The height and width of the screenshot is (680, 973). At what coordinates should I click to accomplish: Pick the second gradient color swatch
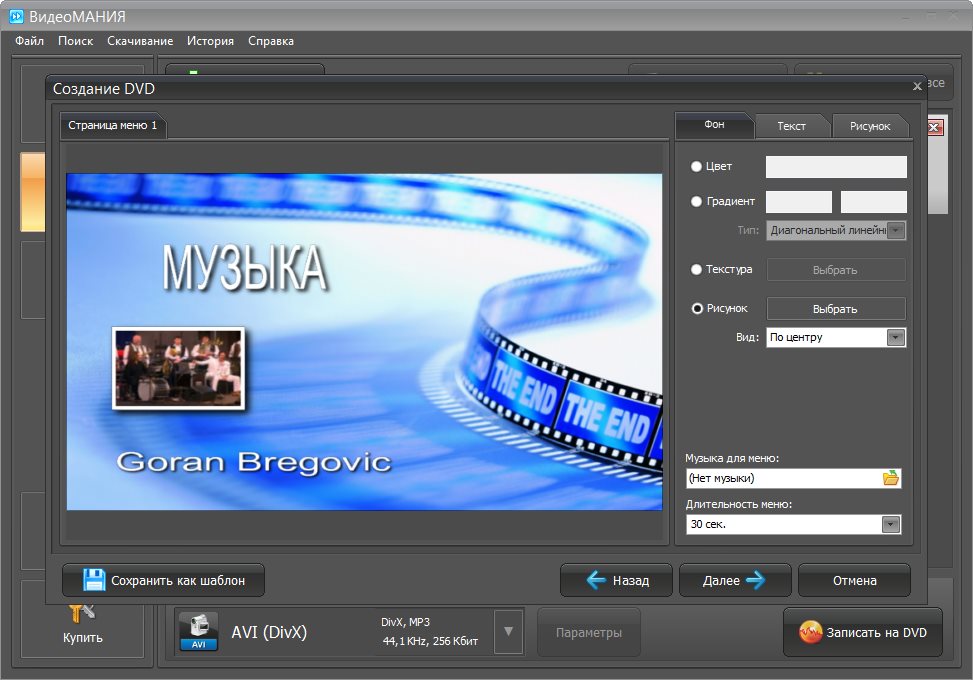[x=874, y=202]
